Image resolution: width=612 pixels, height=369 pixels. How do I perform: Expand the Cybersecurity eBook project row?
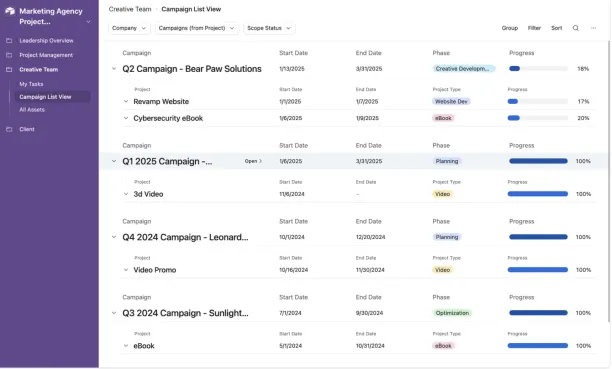click(x=126, y=118)
